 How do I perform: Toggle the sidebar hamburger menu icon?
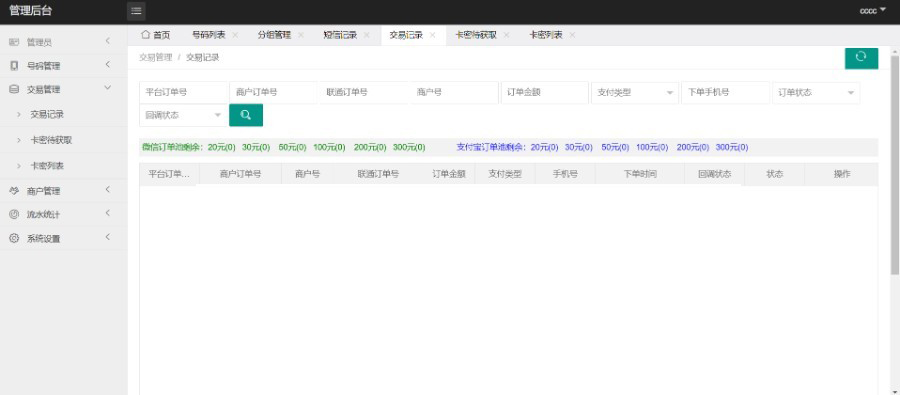point(136,11)
